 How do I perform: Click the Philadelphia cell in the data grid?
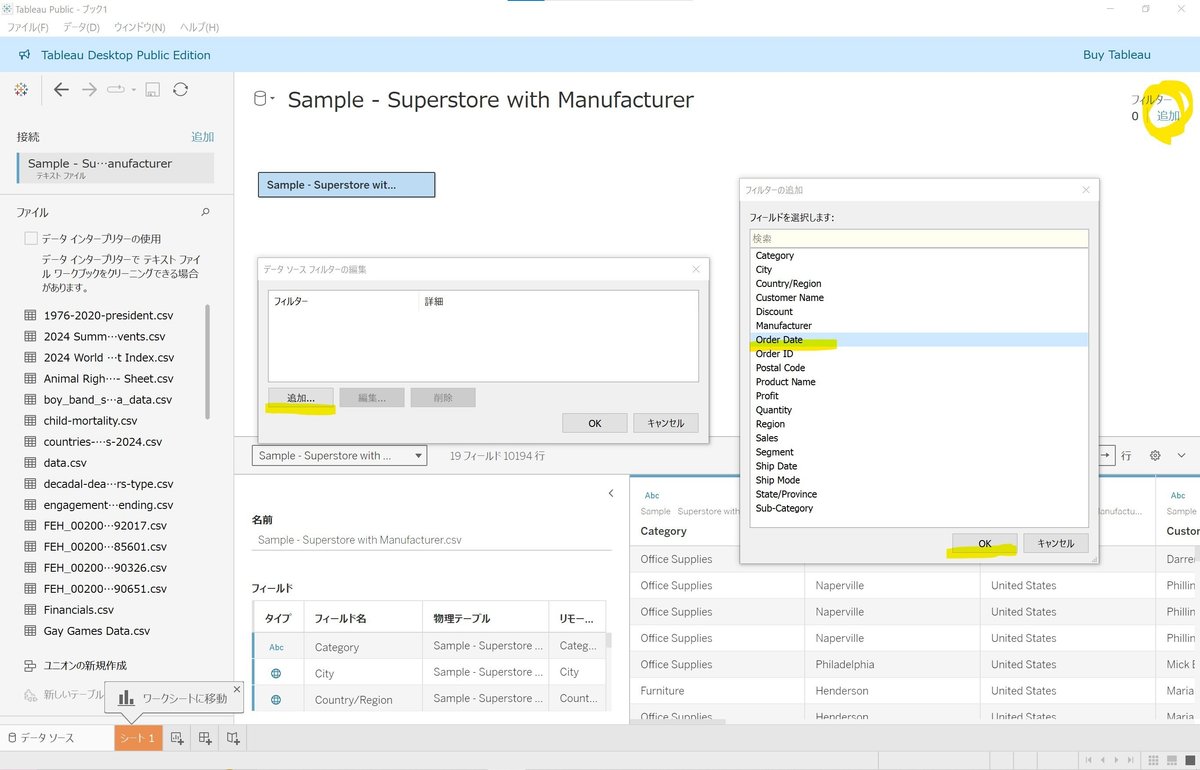pos(845,664)
